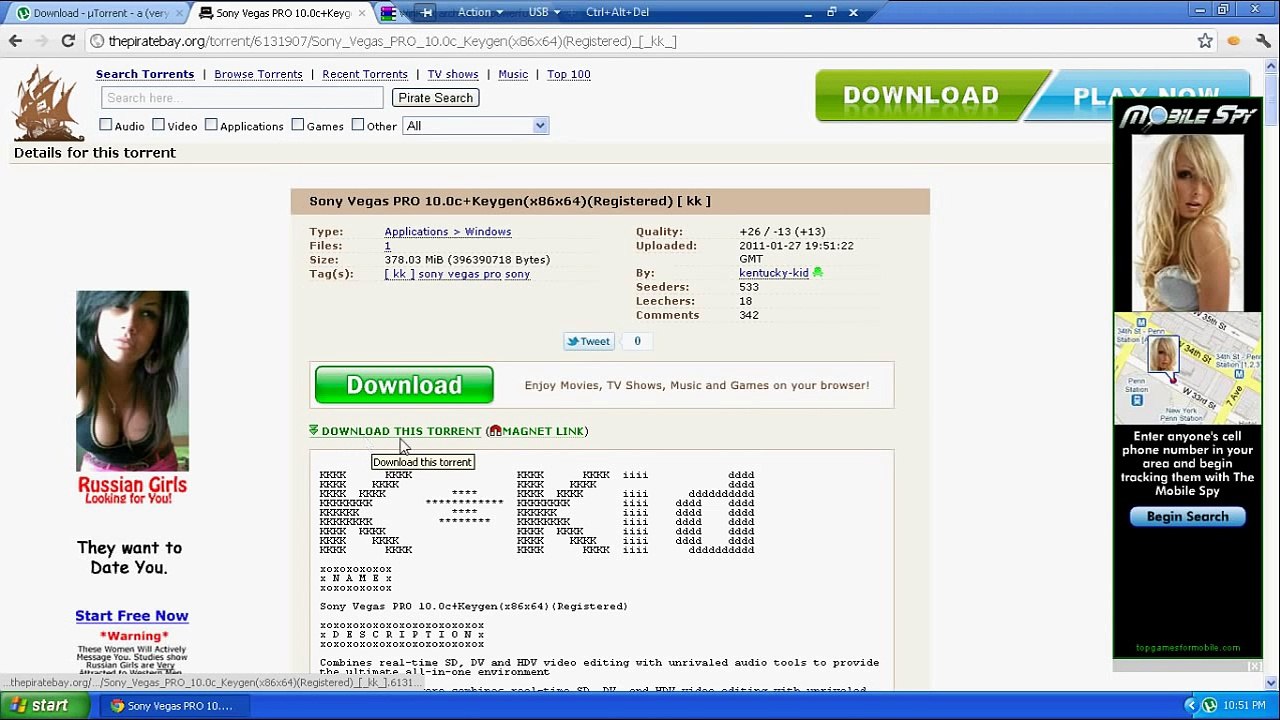Click the Files count link

pos(387,246)
